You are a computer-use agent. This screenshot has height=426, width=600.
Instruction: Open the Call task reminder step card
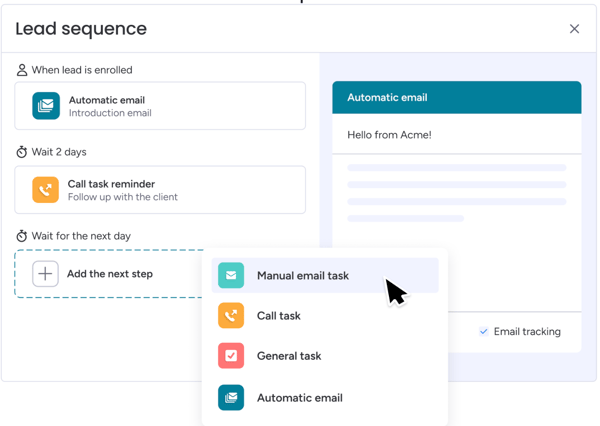(160, 190)
